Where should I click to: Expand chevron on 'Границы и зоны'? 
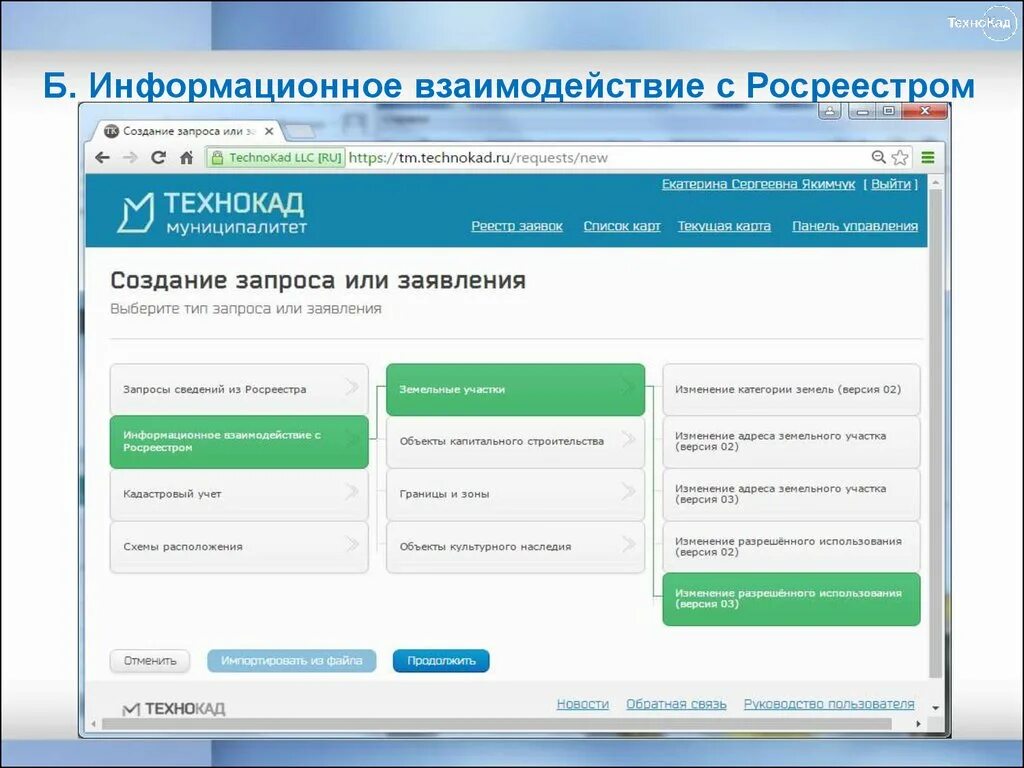tap(628, 492)
